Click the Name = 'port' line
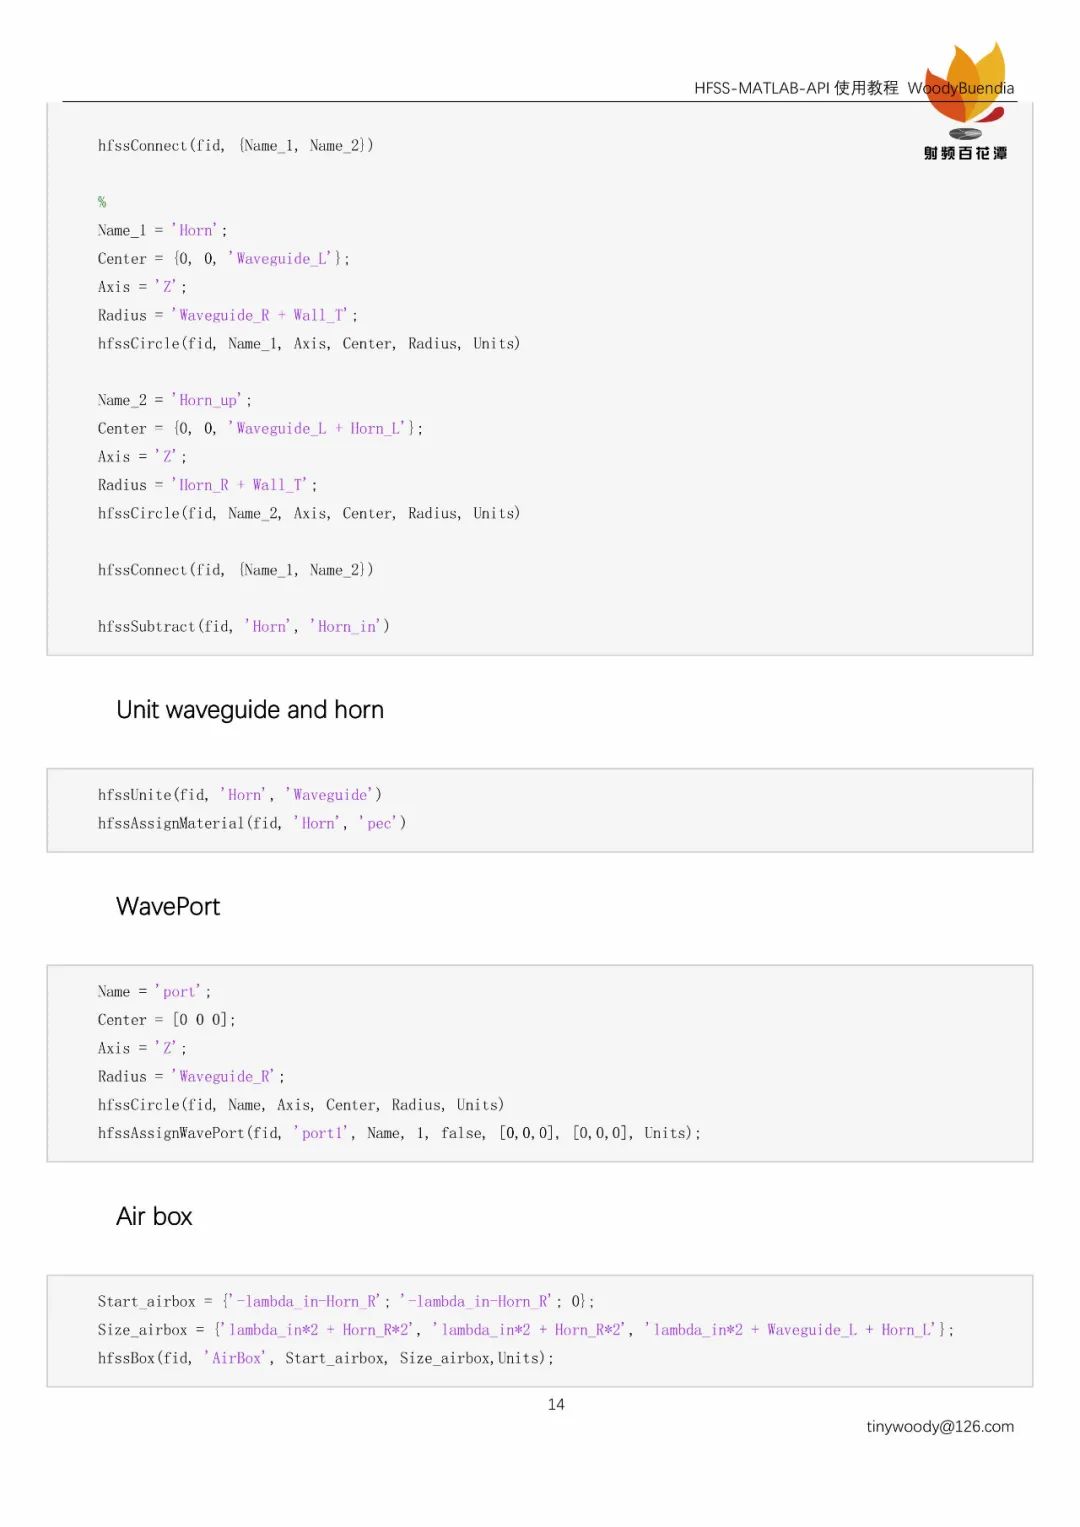The width and height of the screenshot is (1080, 1527). coord(154,992)
